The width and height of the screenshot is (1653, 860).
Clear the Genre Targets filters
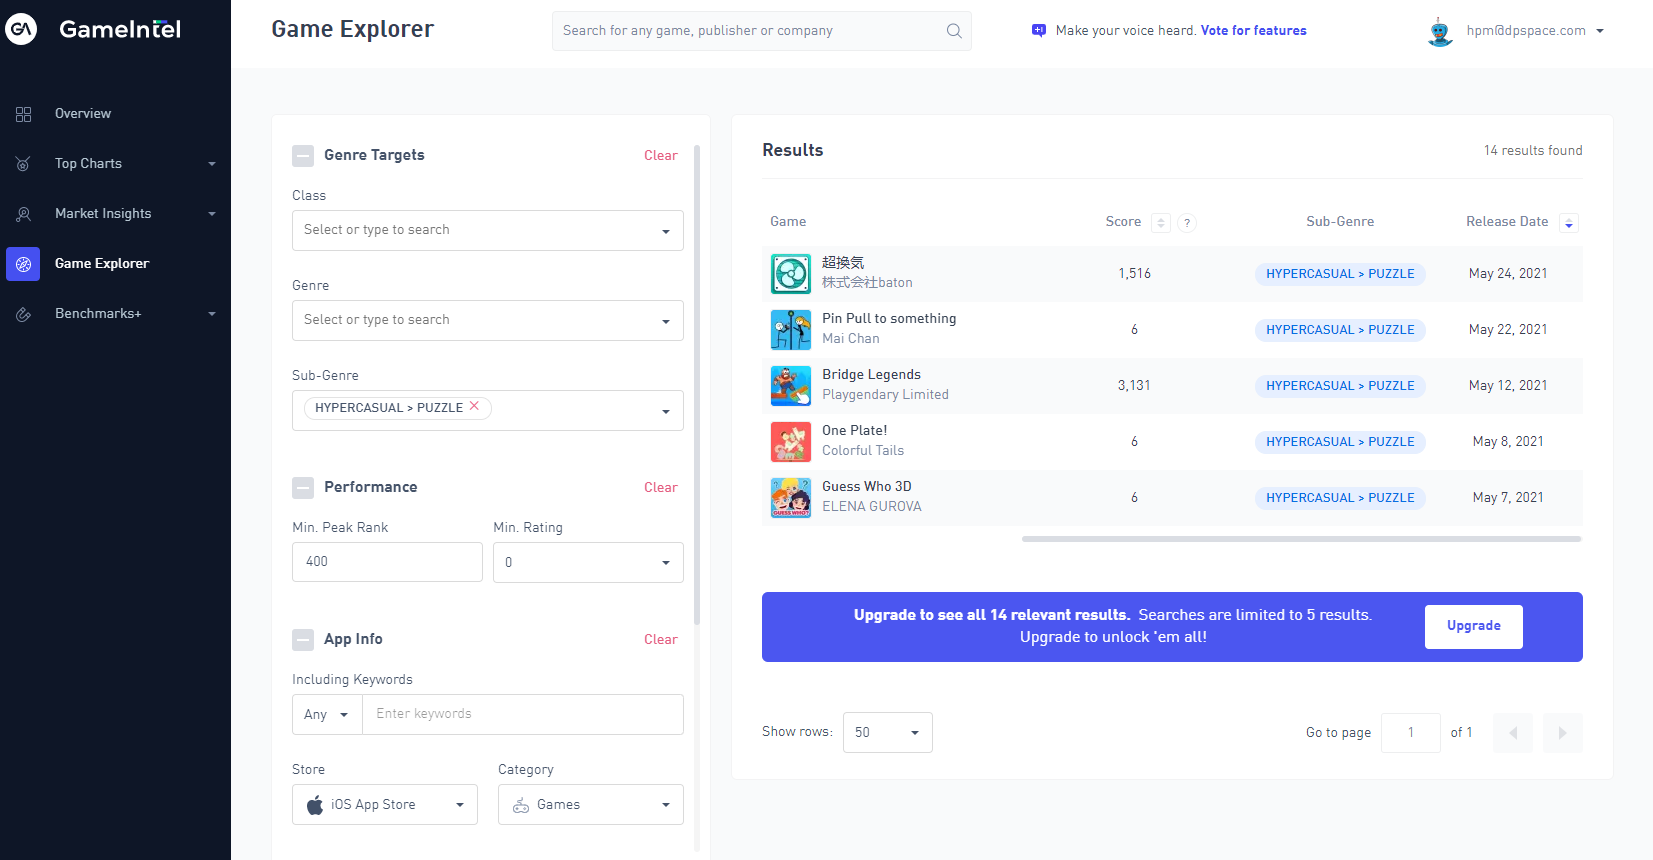[x=661, y=156]
